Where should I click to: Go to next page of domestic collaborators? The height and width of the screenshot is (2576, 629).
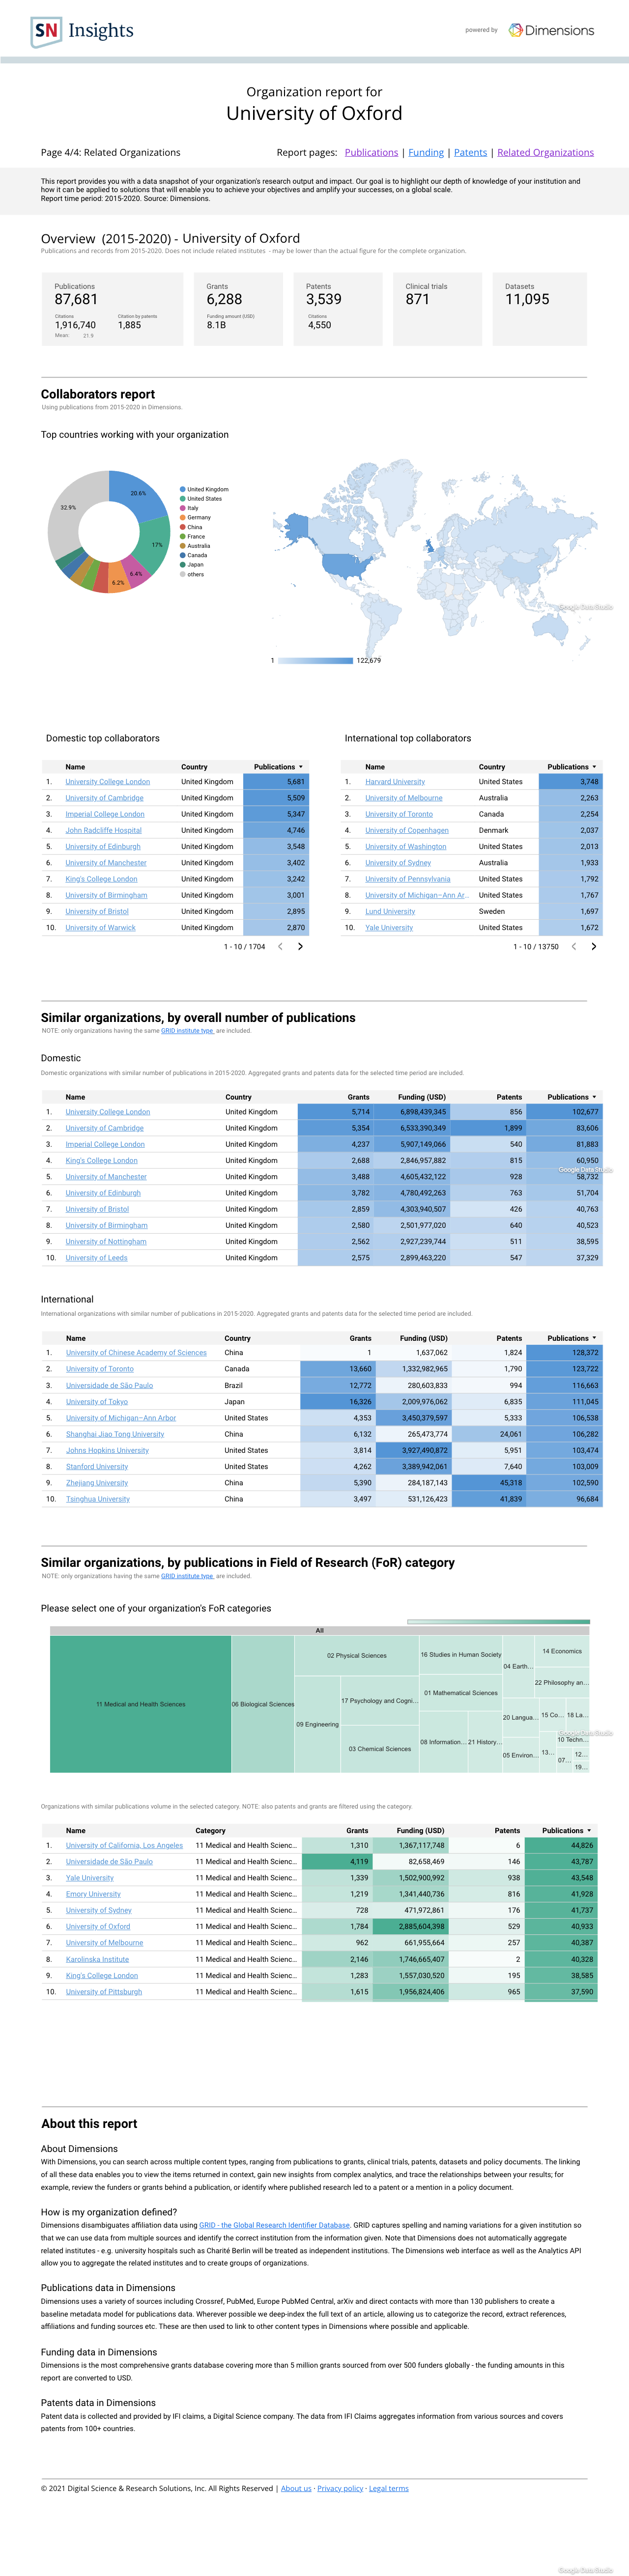coord(300,946)
